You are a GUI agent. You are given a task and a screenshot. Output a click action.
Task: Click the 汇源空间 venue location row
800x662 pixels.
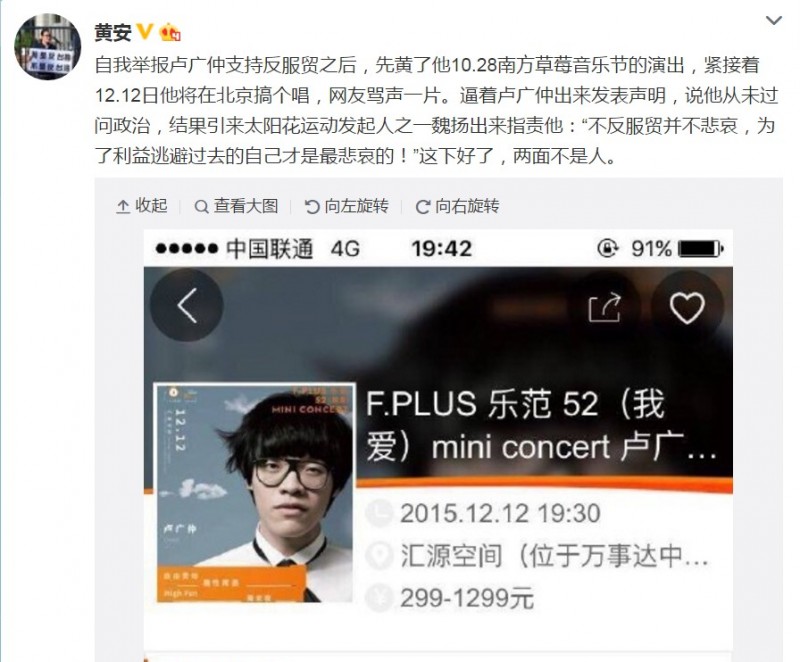coord(538,555)
